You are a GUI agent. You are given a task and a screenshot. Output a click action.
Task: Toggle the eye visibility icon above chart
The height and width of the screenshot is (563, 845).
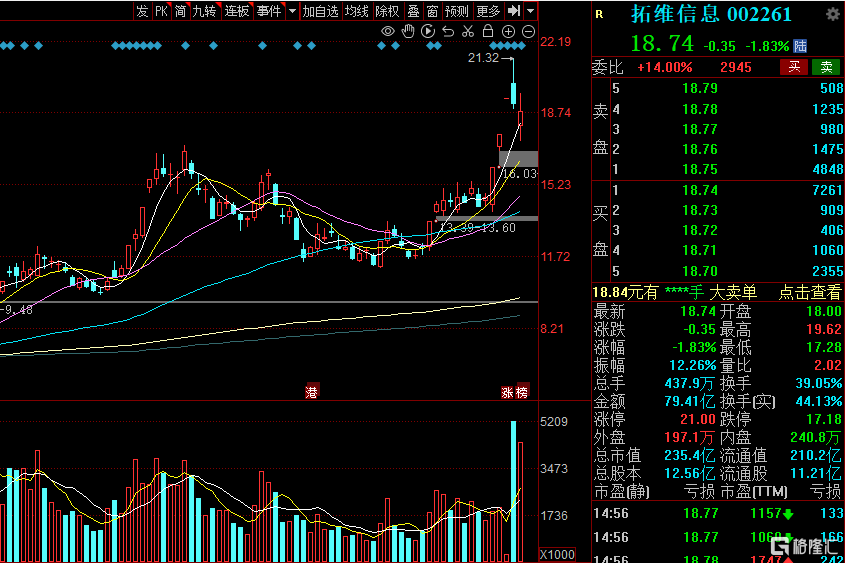(387, 31)
